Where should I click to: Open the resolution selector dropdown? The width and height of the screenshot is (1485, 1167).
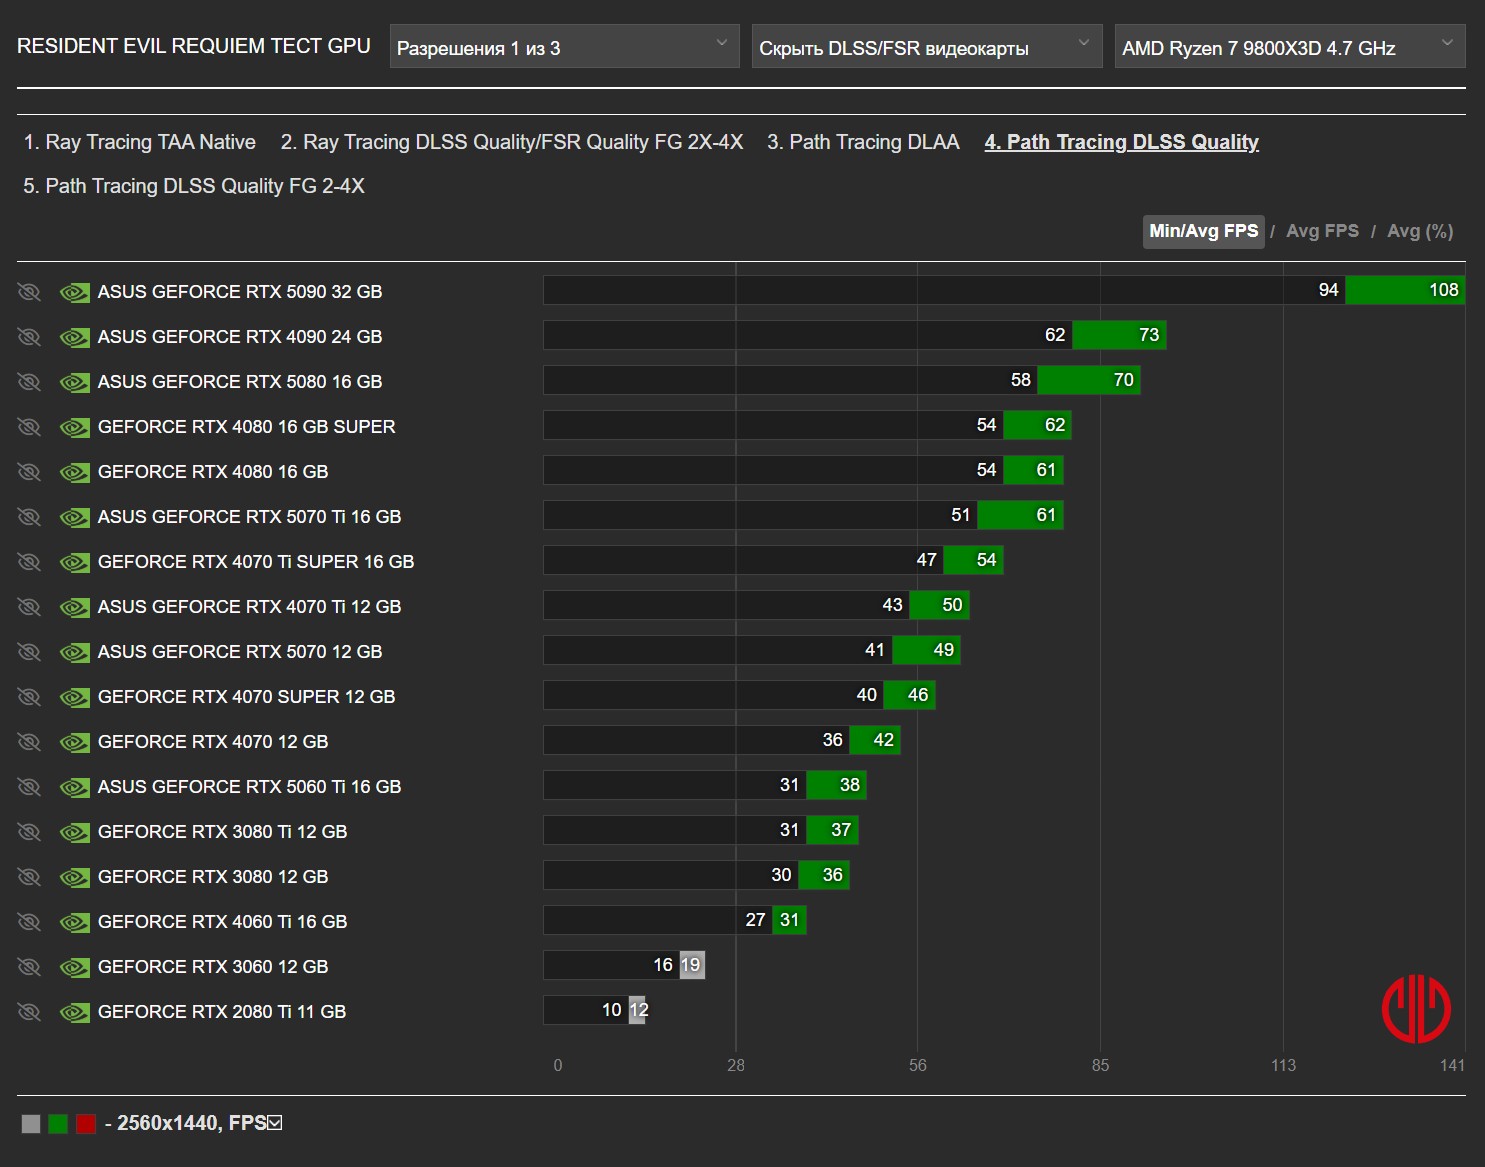click(564, 47)
